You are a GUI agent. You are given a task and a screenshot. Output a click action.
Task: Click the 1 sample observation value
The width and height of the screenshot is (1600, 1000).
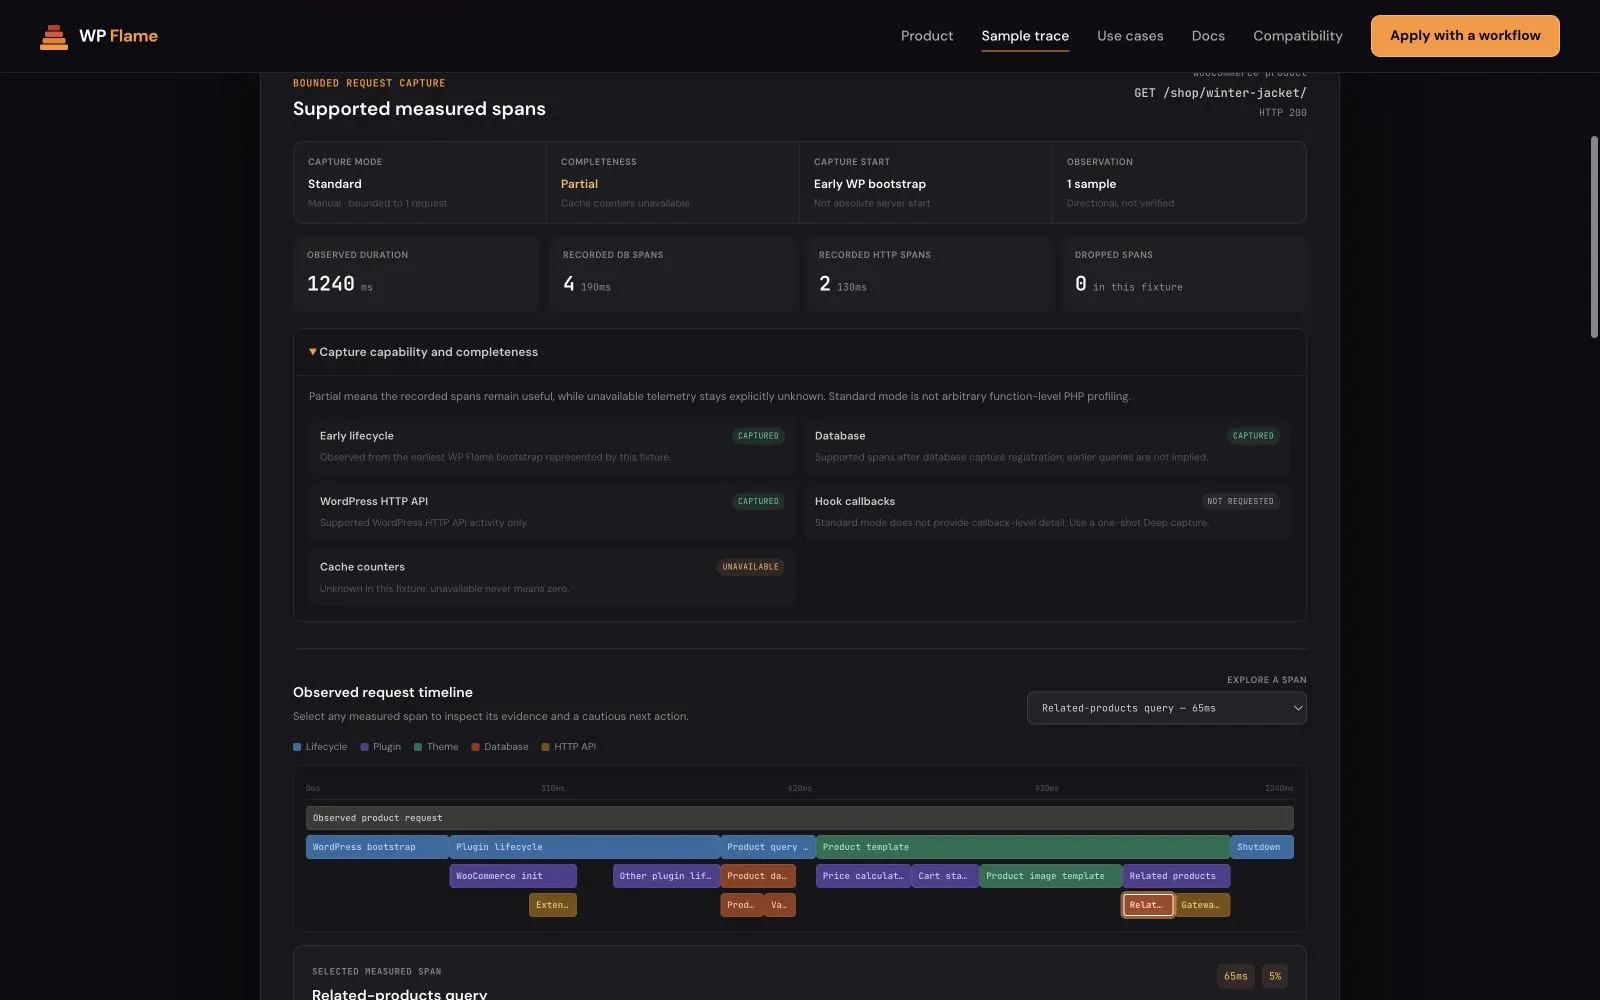(x=1091, y=184)
